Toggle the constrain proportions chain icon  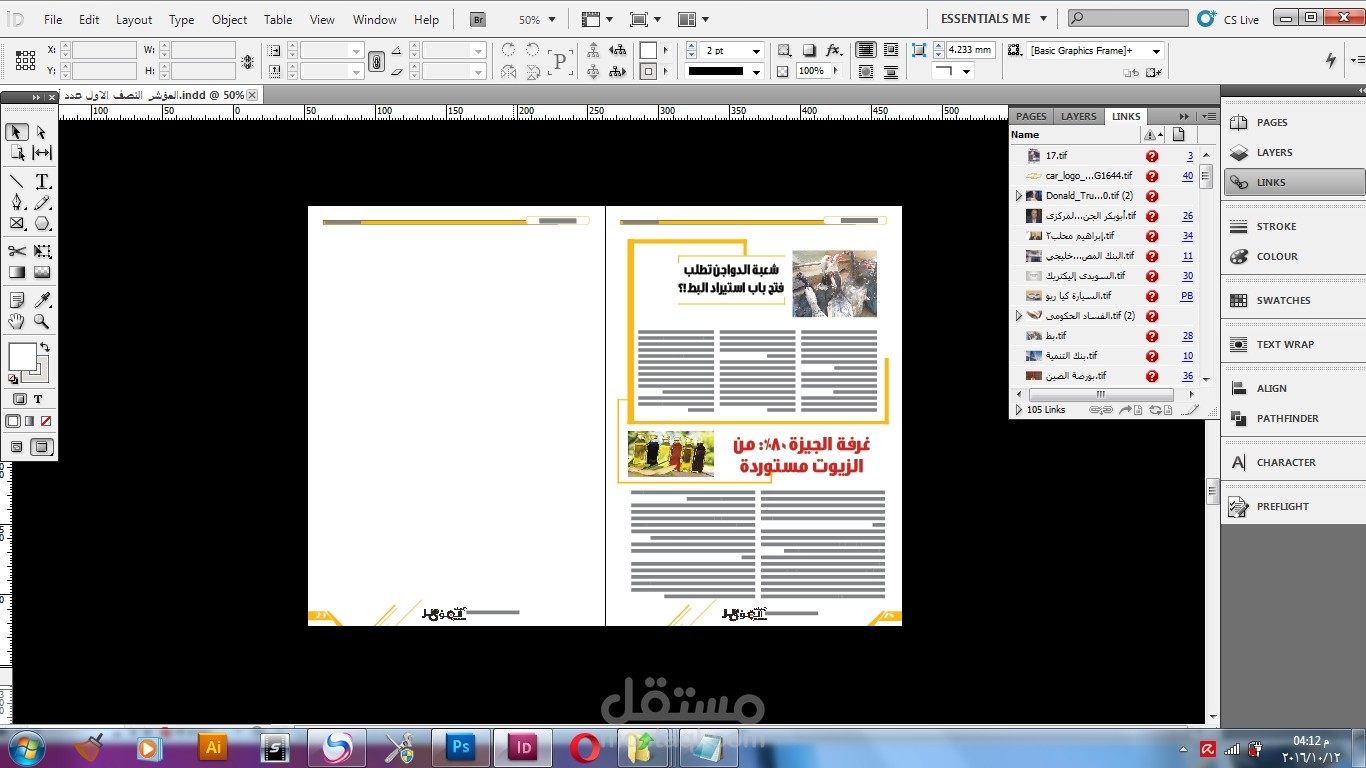(376, 61)
